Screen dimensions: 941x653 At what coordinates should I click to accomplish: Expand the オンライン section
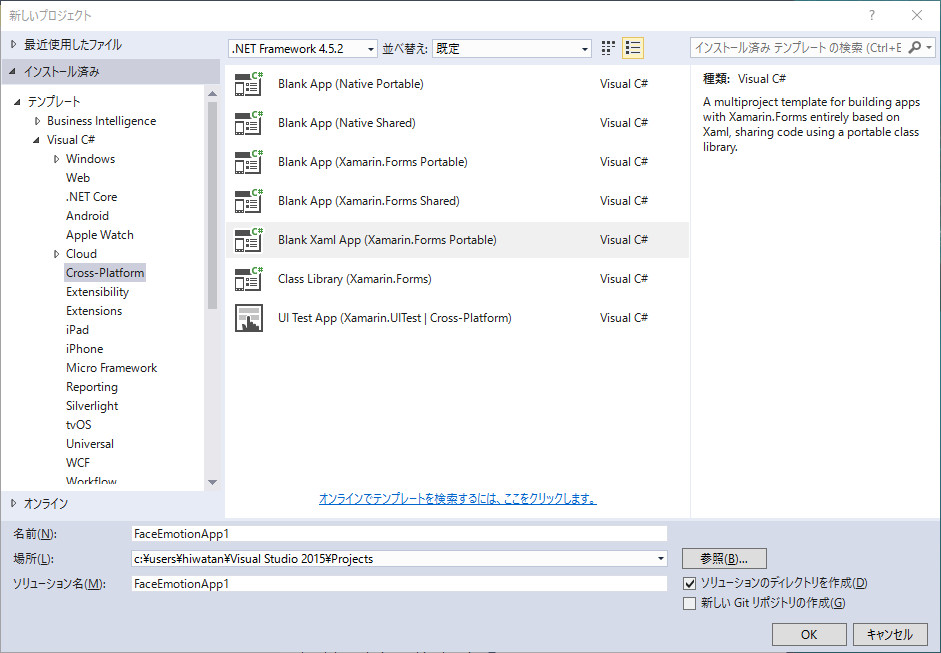14,504
